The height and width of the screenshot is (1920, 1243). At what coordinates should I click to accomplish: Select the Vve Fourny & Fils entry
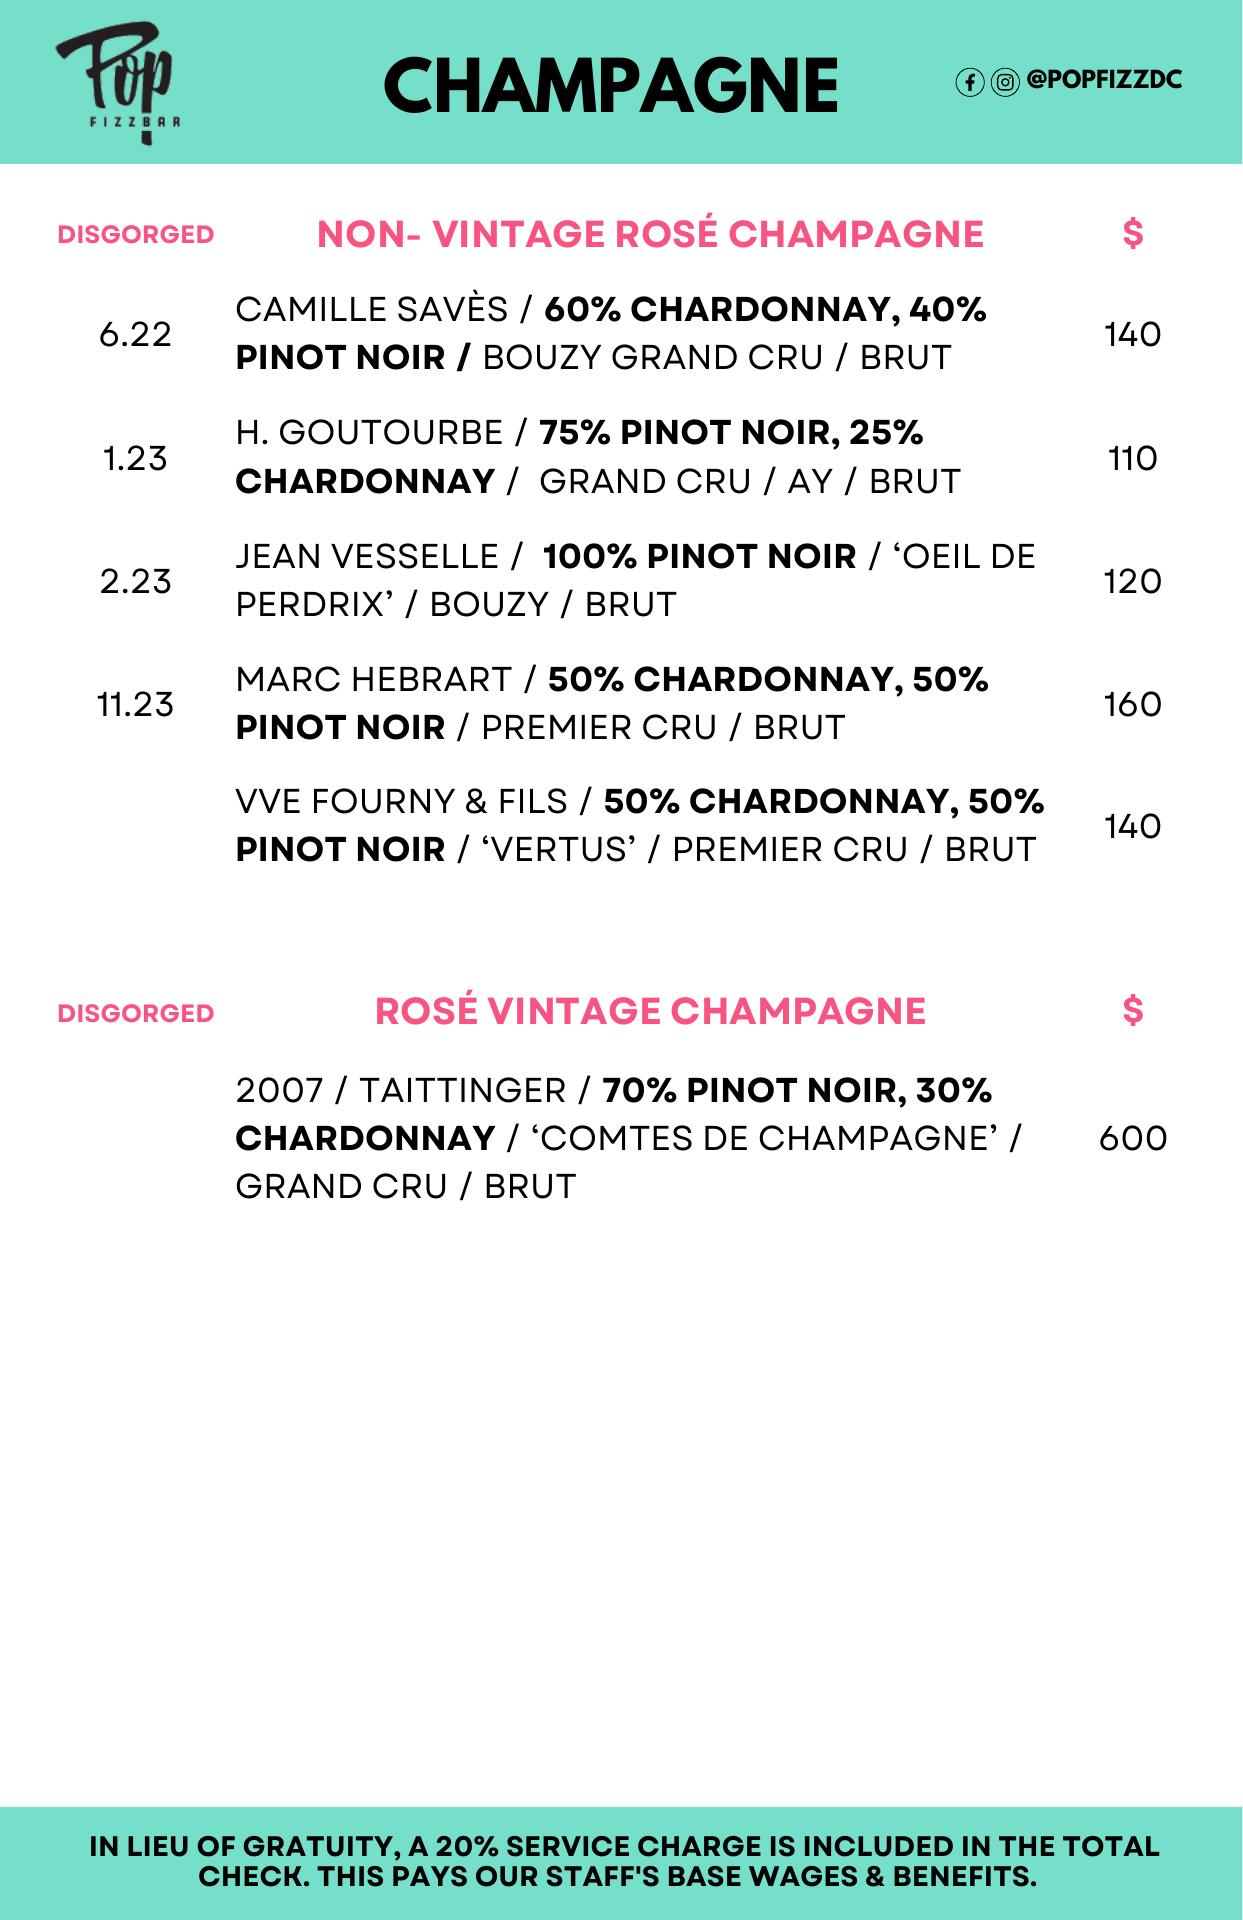coord(640,825)
